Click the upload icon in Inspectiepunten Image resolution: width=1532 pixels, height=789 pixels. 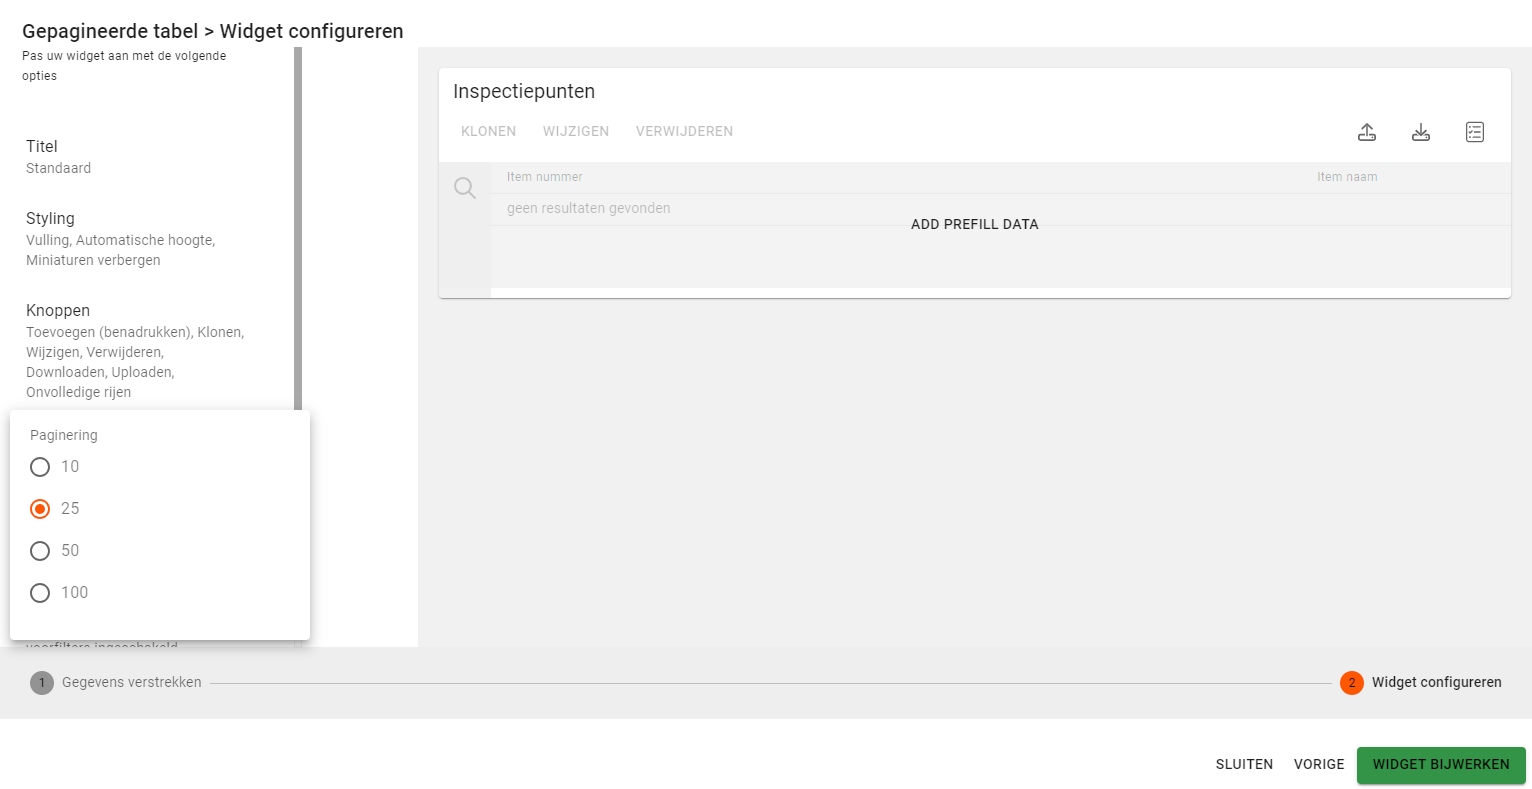(1367, 132)
